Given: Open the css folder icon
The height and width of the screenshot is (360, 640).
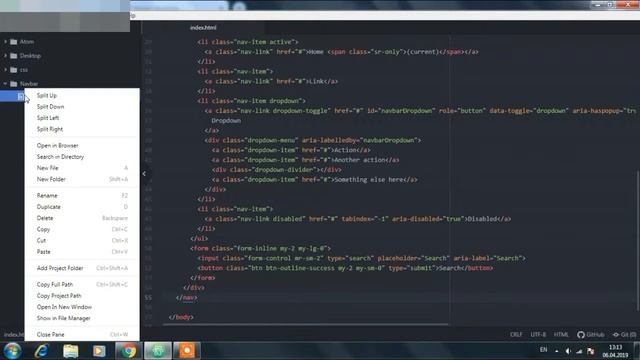Looking at the screenshot, I should click(x=13, y=70).
